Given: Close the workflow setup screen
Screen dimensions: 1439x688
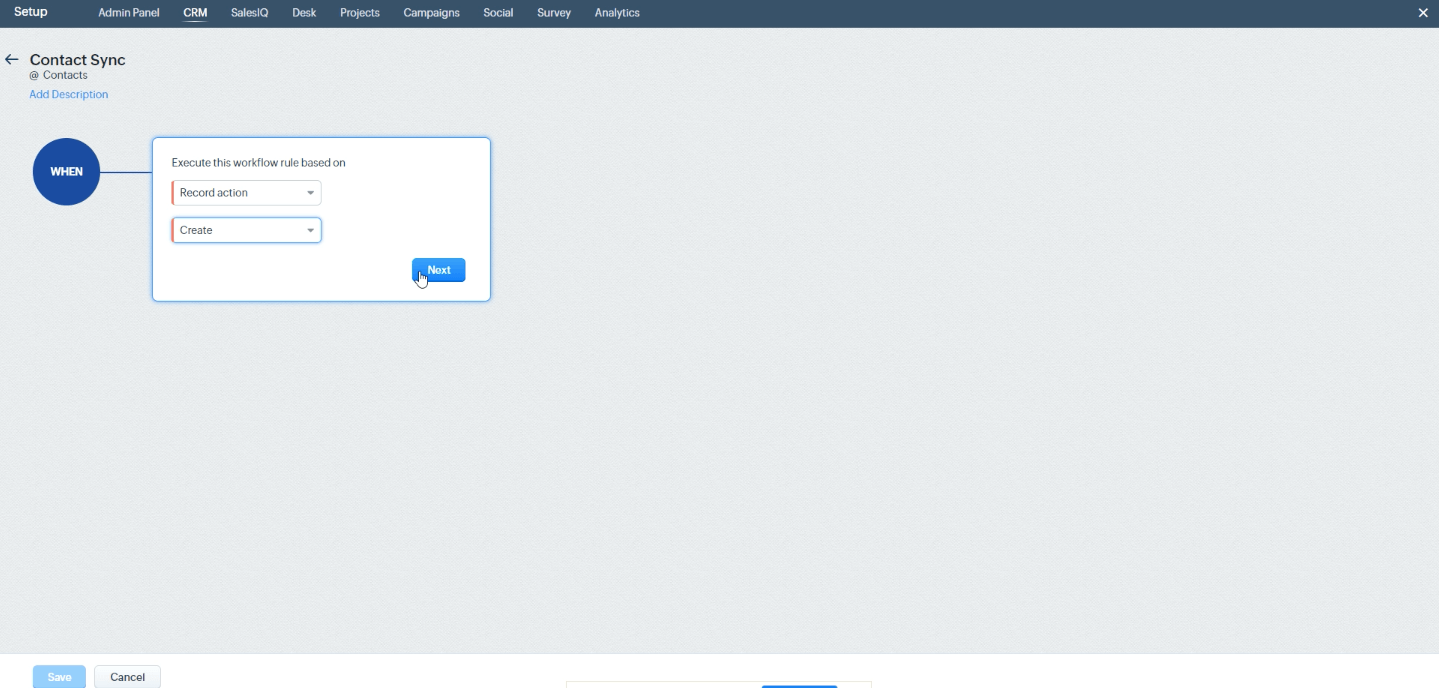Looking at the screenshot, I should point(1424,13).
